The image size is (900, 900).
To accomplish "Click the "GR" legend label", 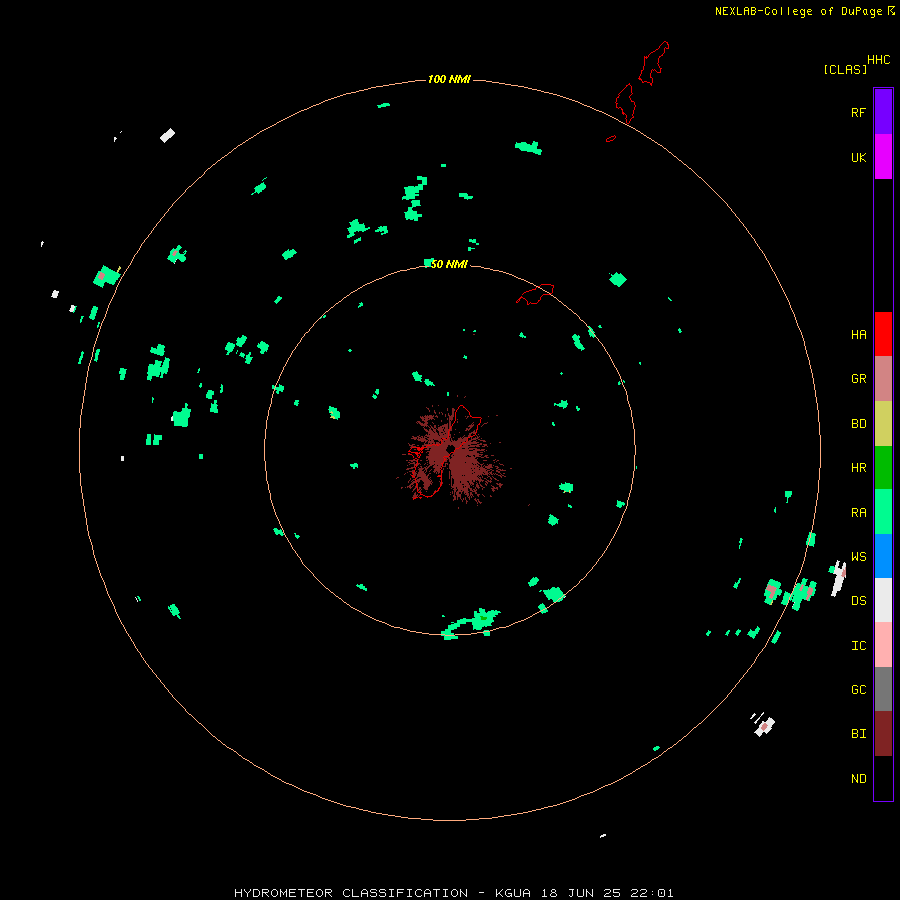I will (x=858, y=379).
